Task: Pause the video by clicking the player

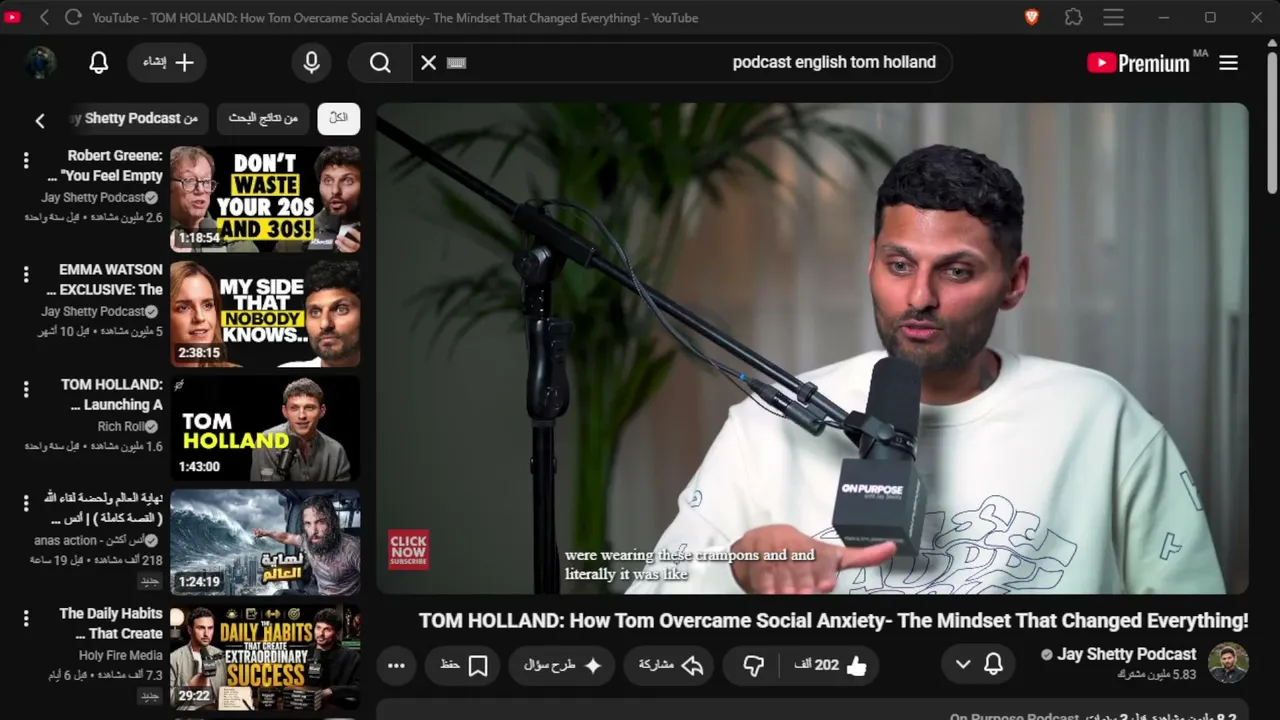Action: (x=812, y=348)
